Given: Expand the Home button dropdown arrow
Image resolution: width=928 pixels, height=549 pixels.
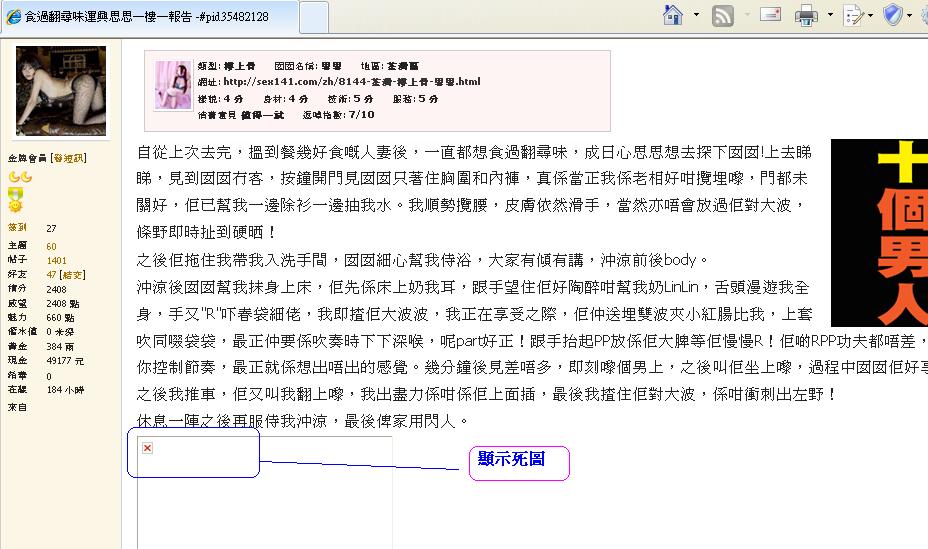Looking at the screenshot, I should (696, 15).
